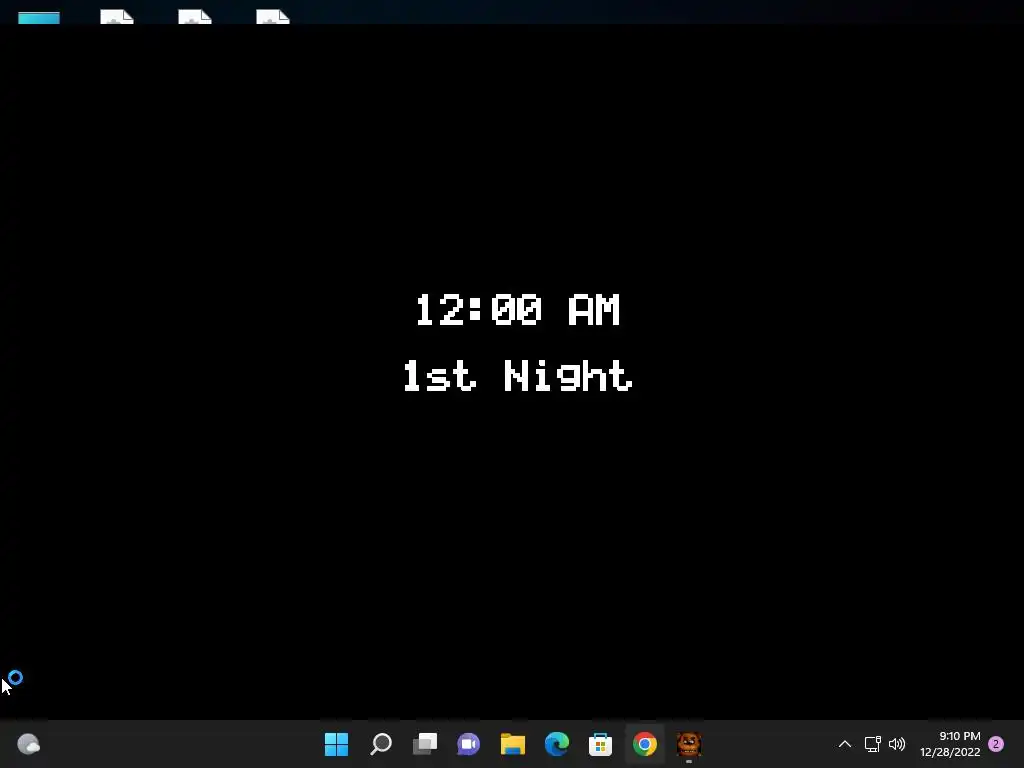The width and height of the screenshot is (1024, 768).
Task: Open Microsoft Store from taskbar
Action: pyautogui.click(x=600, y=744)
